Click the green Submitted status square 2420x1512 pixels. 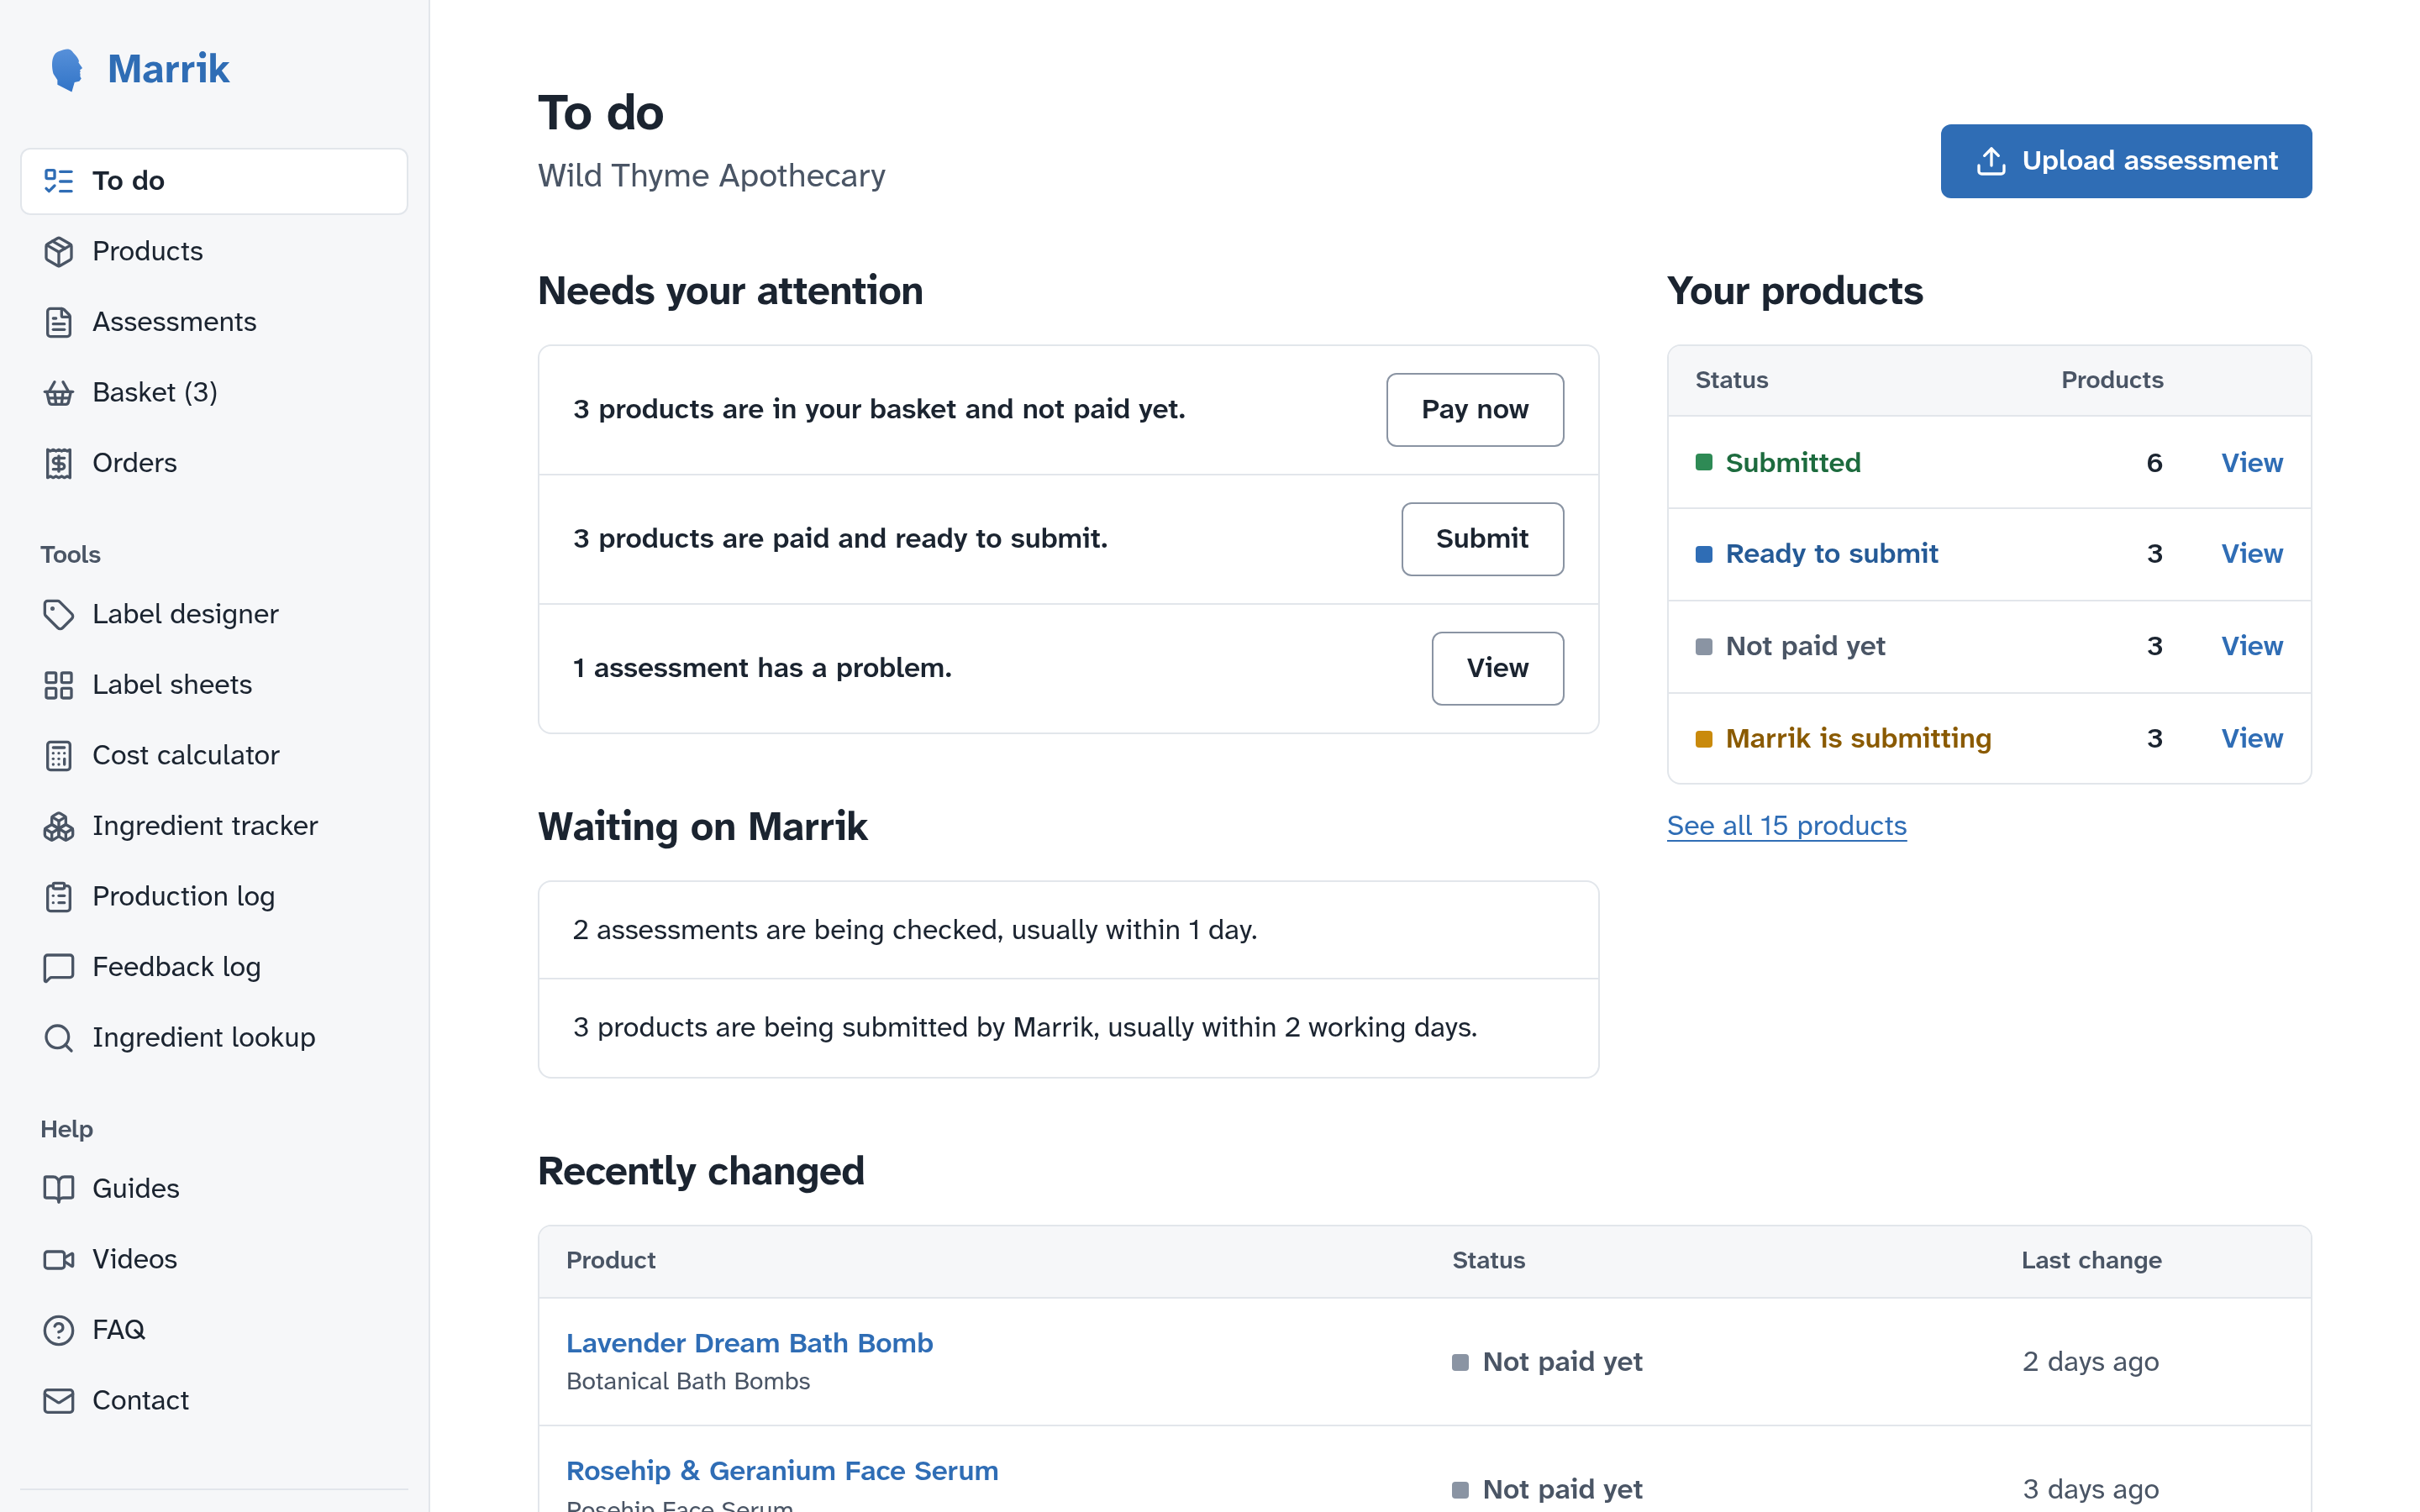pos(1704,462)
